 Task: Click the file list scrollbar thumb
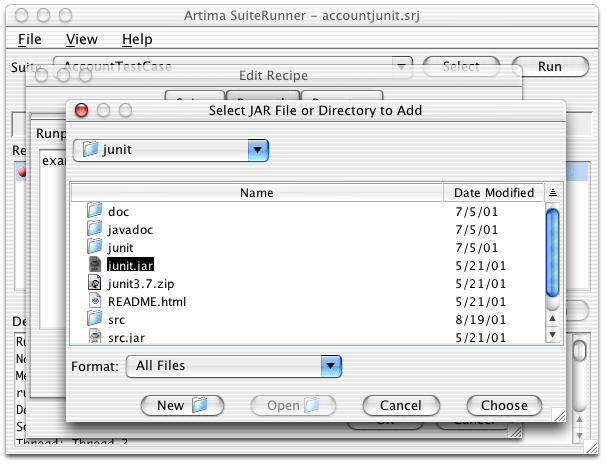point(553,253)
